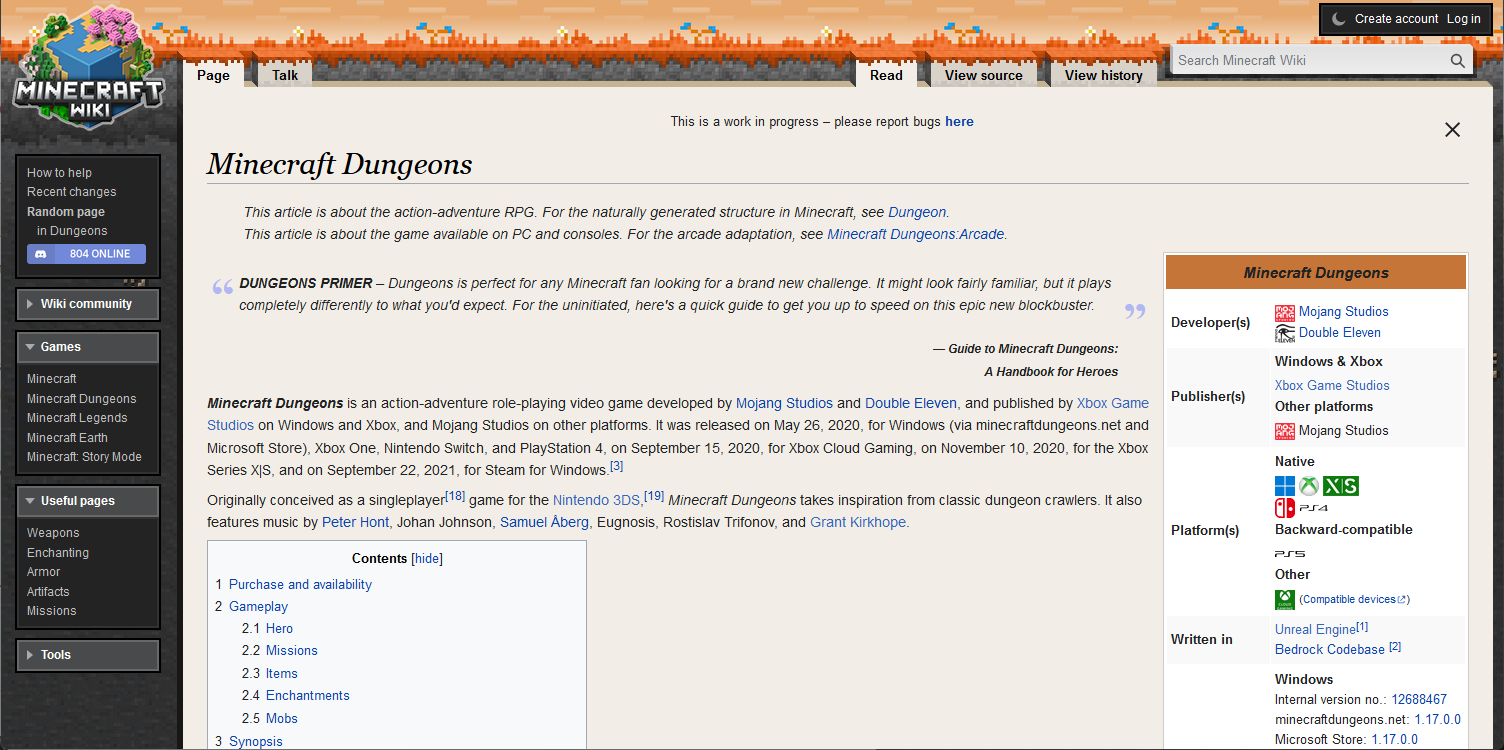The width and height of the screenshot is (1504, 750).
Task: Jump to 2.1 Hero contents entry
Action: (279, 629)
